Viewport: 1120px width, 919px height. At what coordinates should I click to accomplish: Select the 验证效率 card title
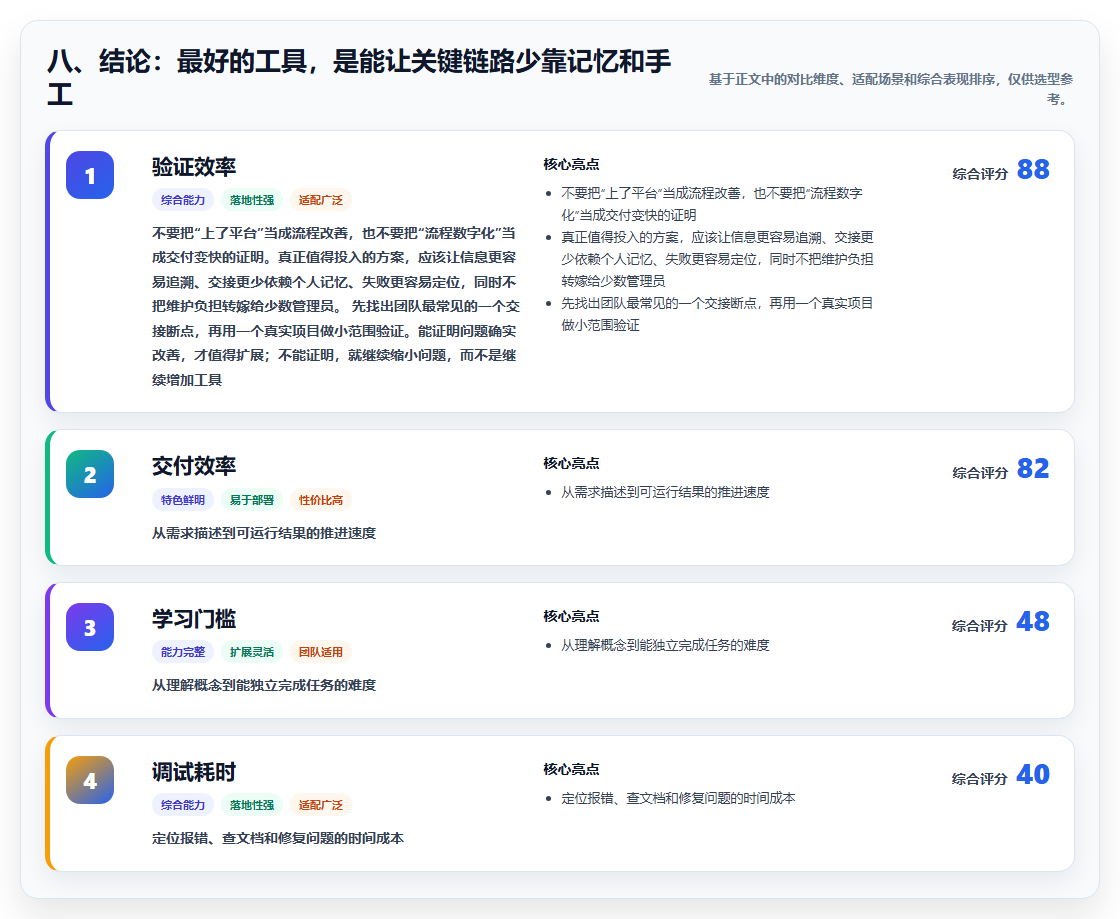pos(194,167)
